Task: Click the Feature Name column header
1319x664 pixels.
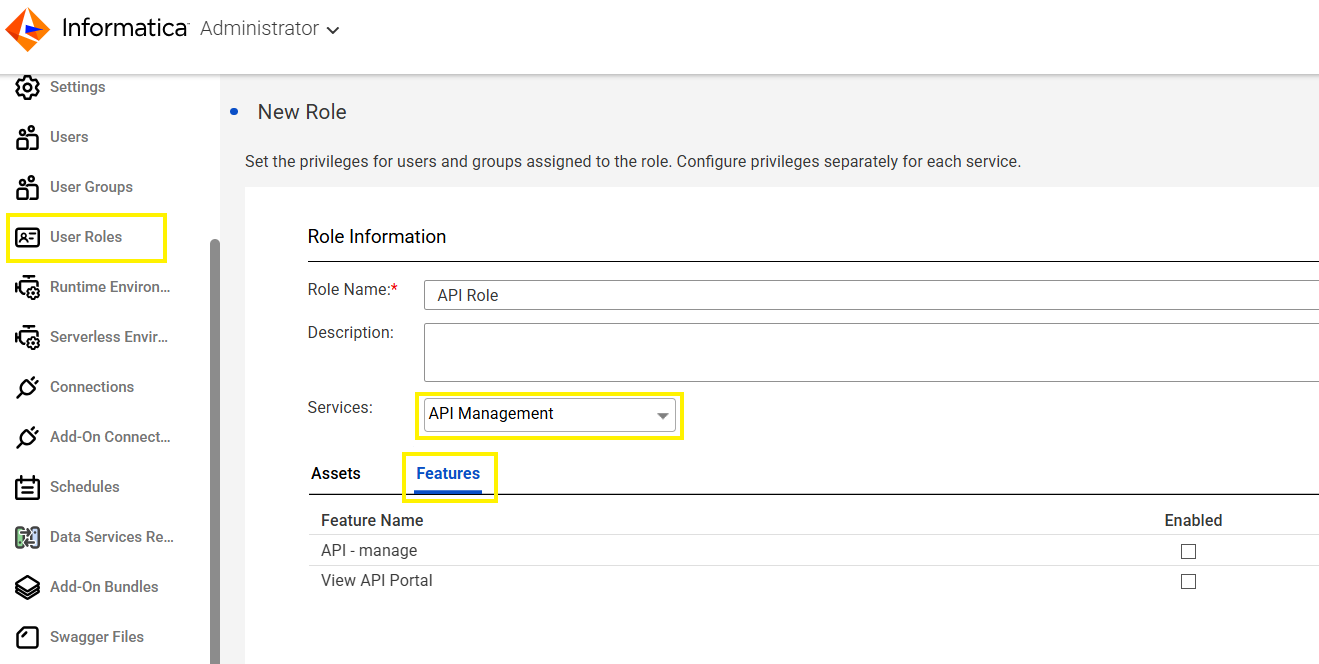Action: click(x=372, y=520)
